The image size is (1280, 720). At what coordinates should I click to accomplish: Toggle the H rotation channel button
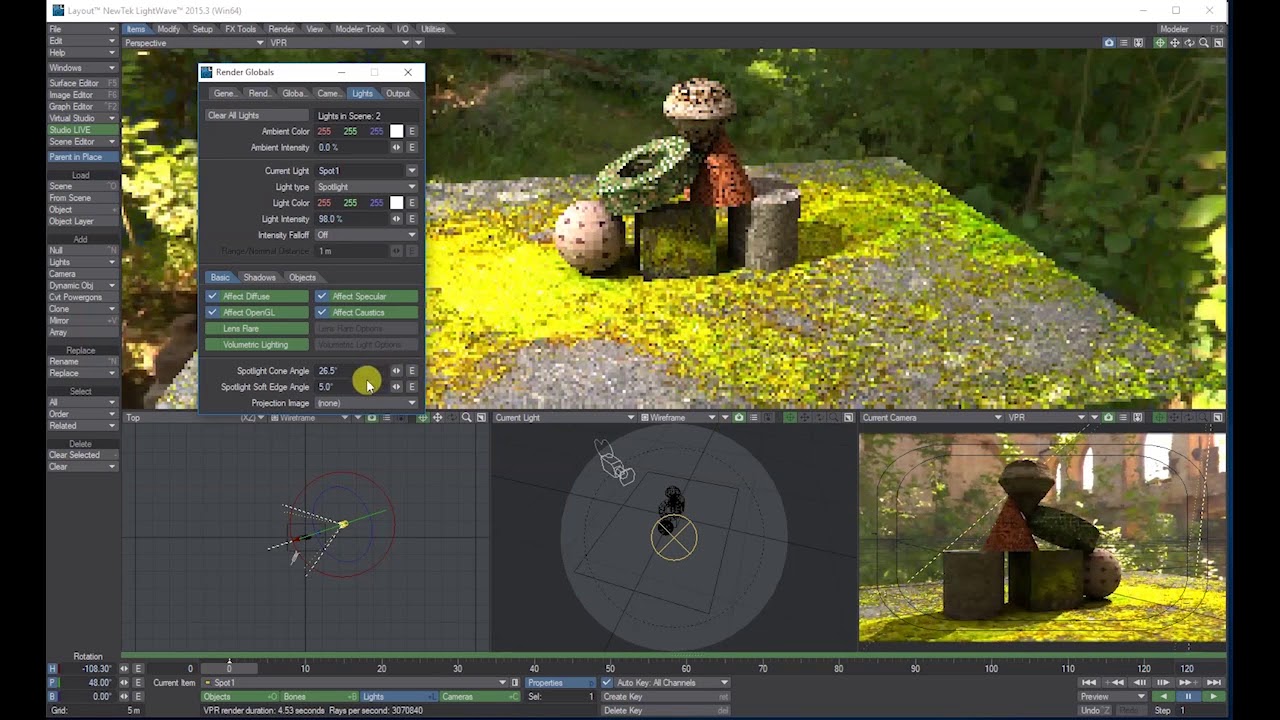[52, 669]
